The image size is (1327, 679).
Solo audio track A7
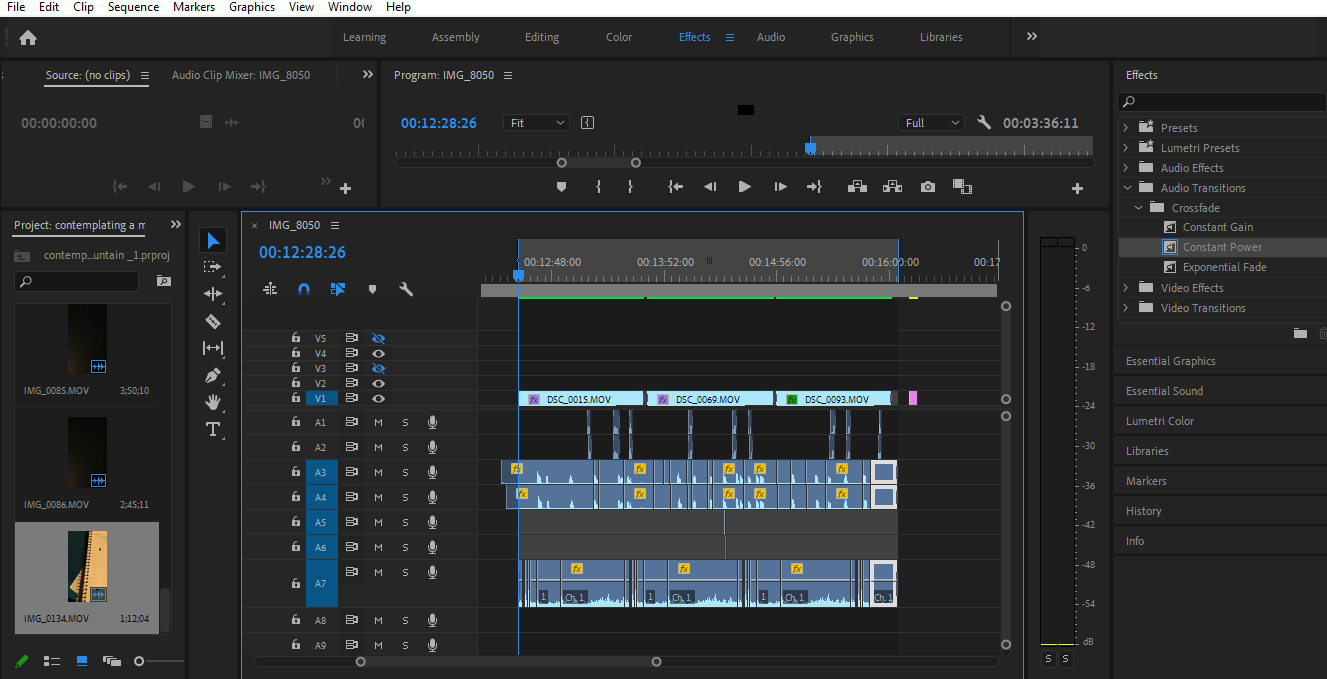pyautogui.click(x=405, y=573)
